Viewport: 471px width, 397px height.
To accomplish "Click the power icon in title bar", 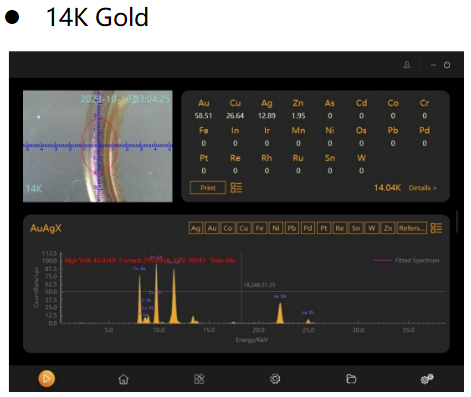I will click(x=447, y=65).
